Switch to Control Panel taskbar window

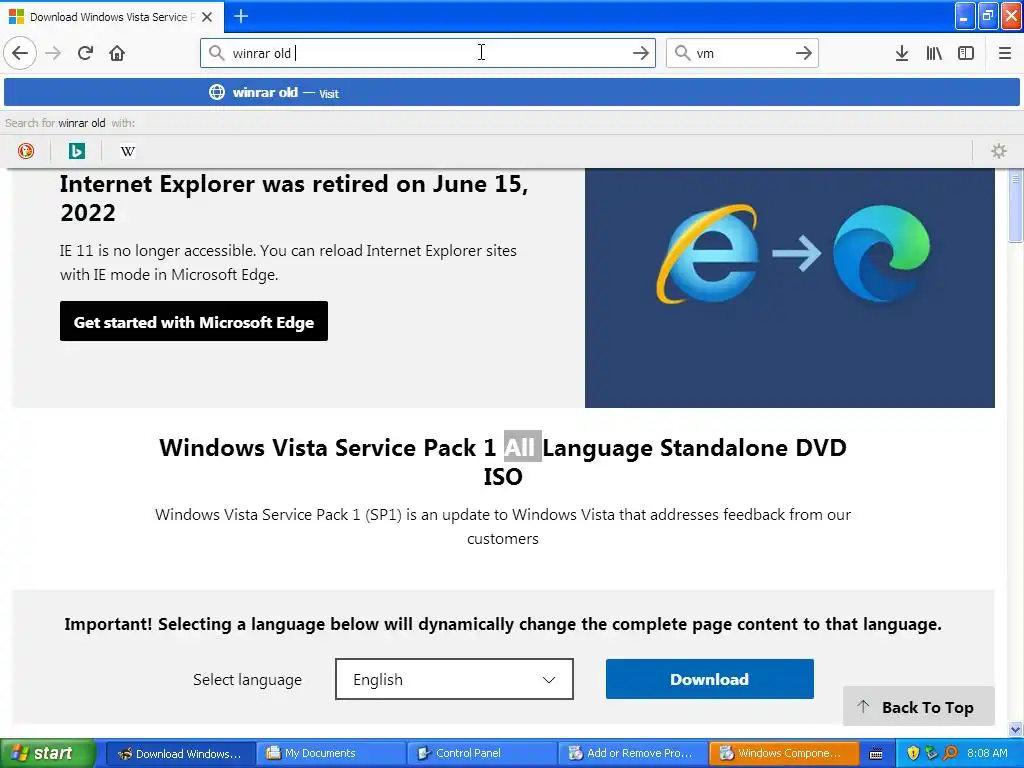click(x=481, y=754)
